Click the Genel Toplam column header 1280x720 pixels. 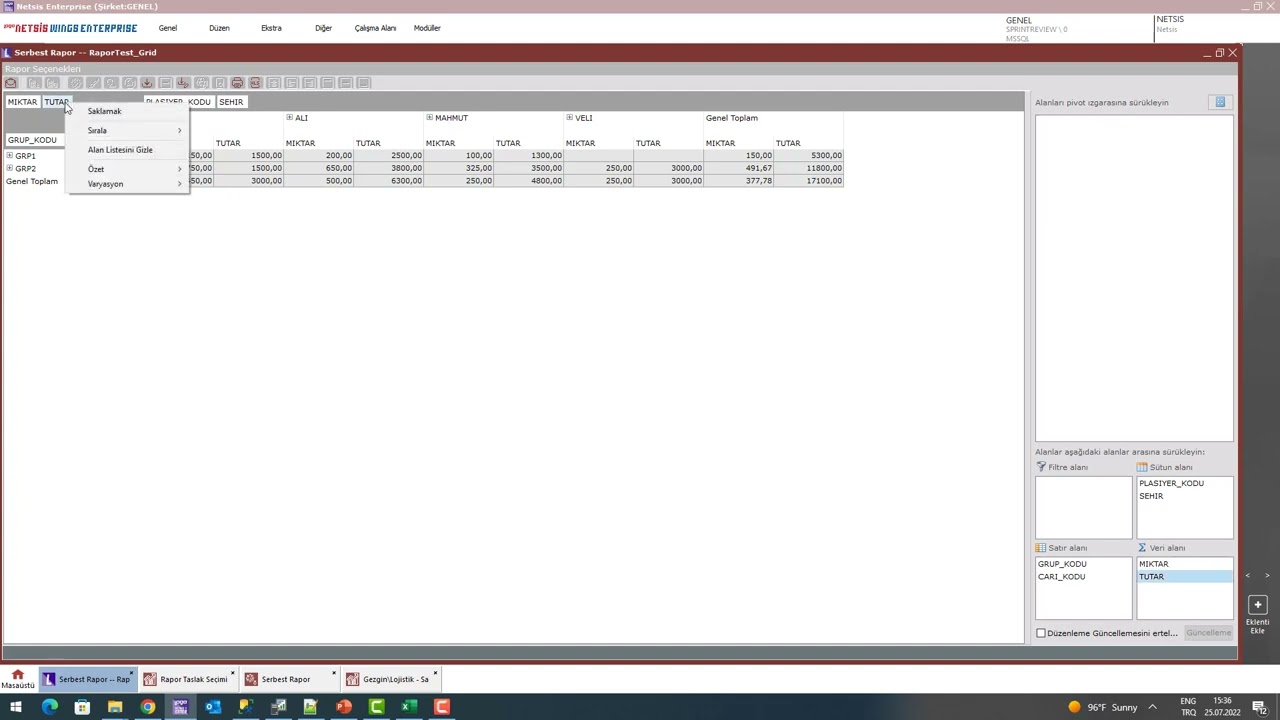coord(732,118)
